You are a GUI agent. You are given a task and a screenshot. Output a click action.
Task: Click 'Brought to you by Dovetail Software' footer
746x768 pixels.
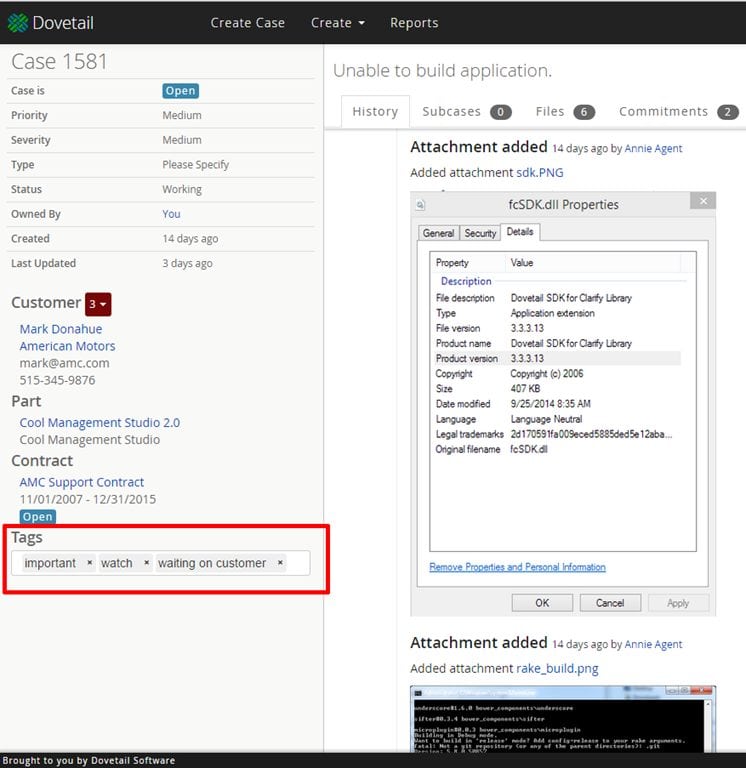point(89,761)
